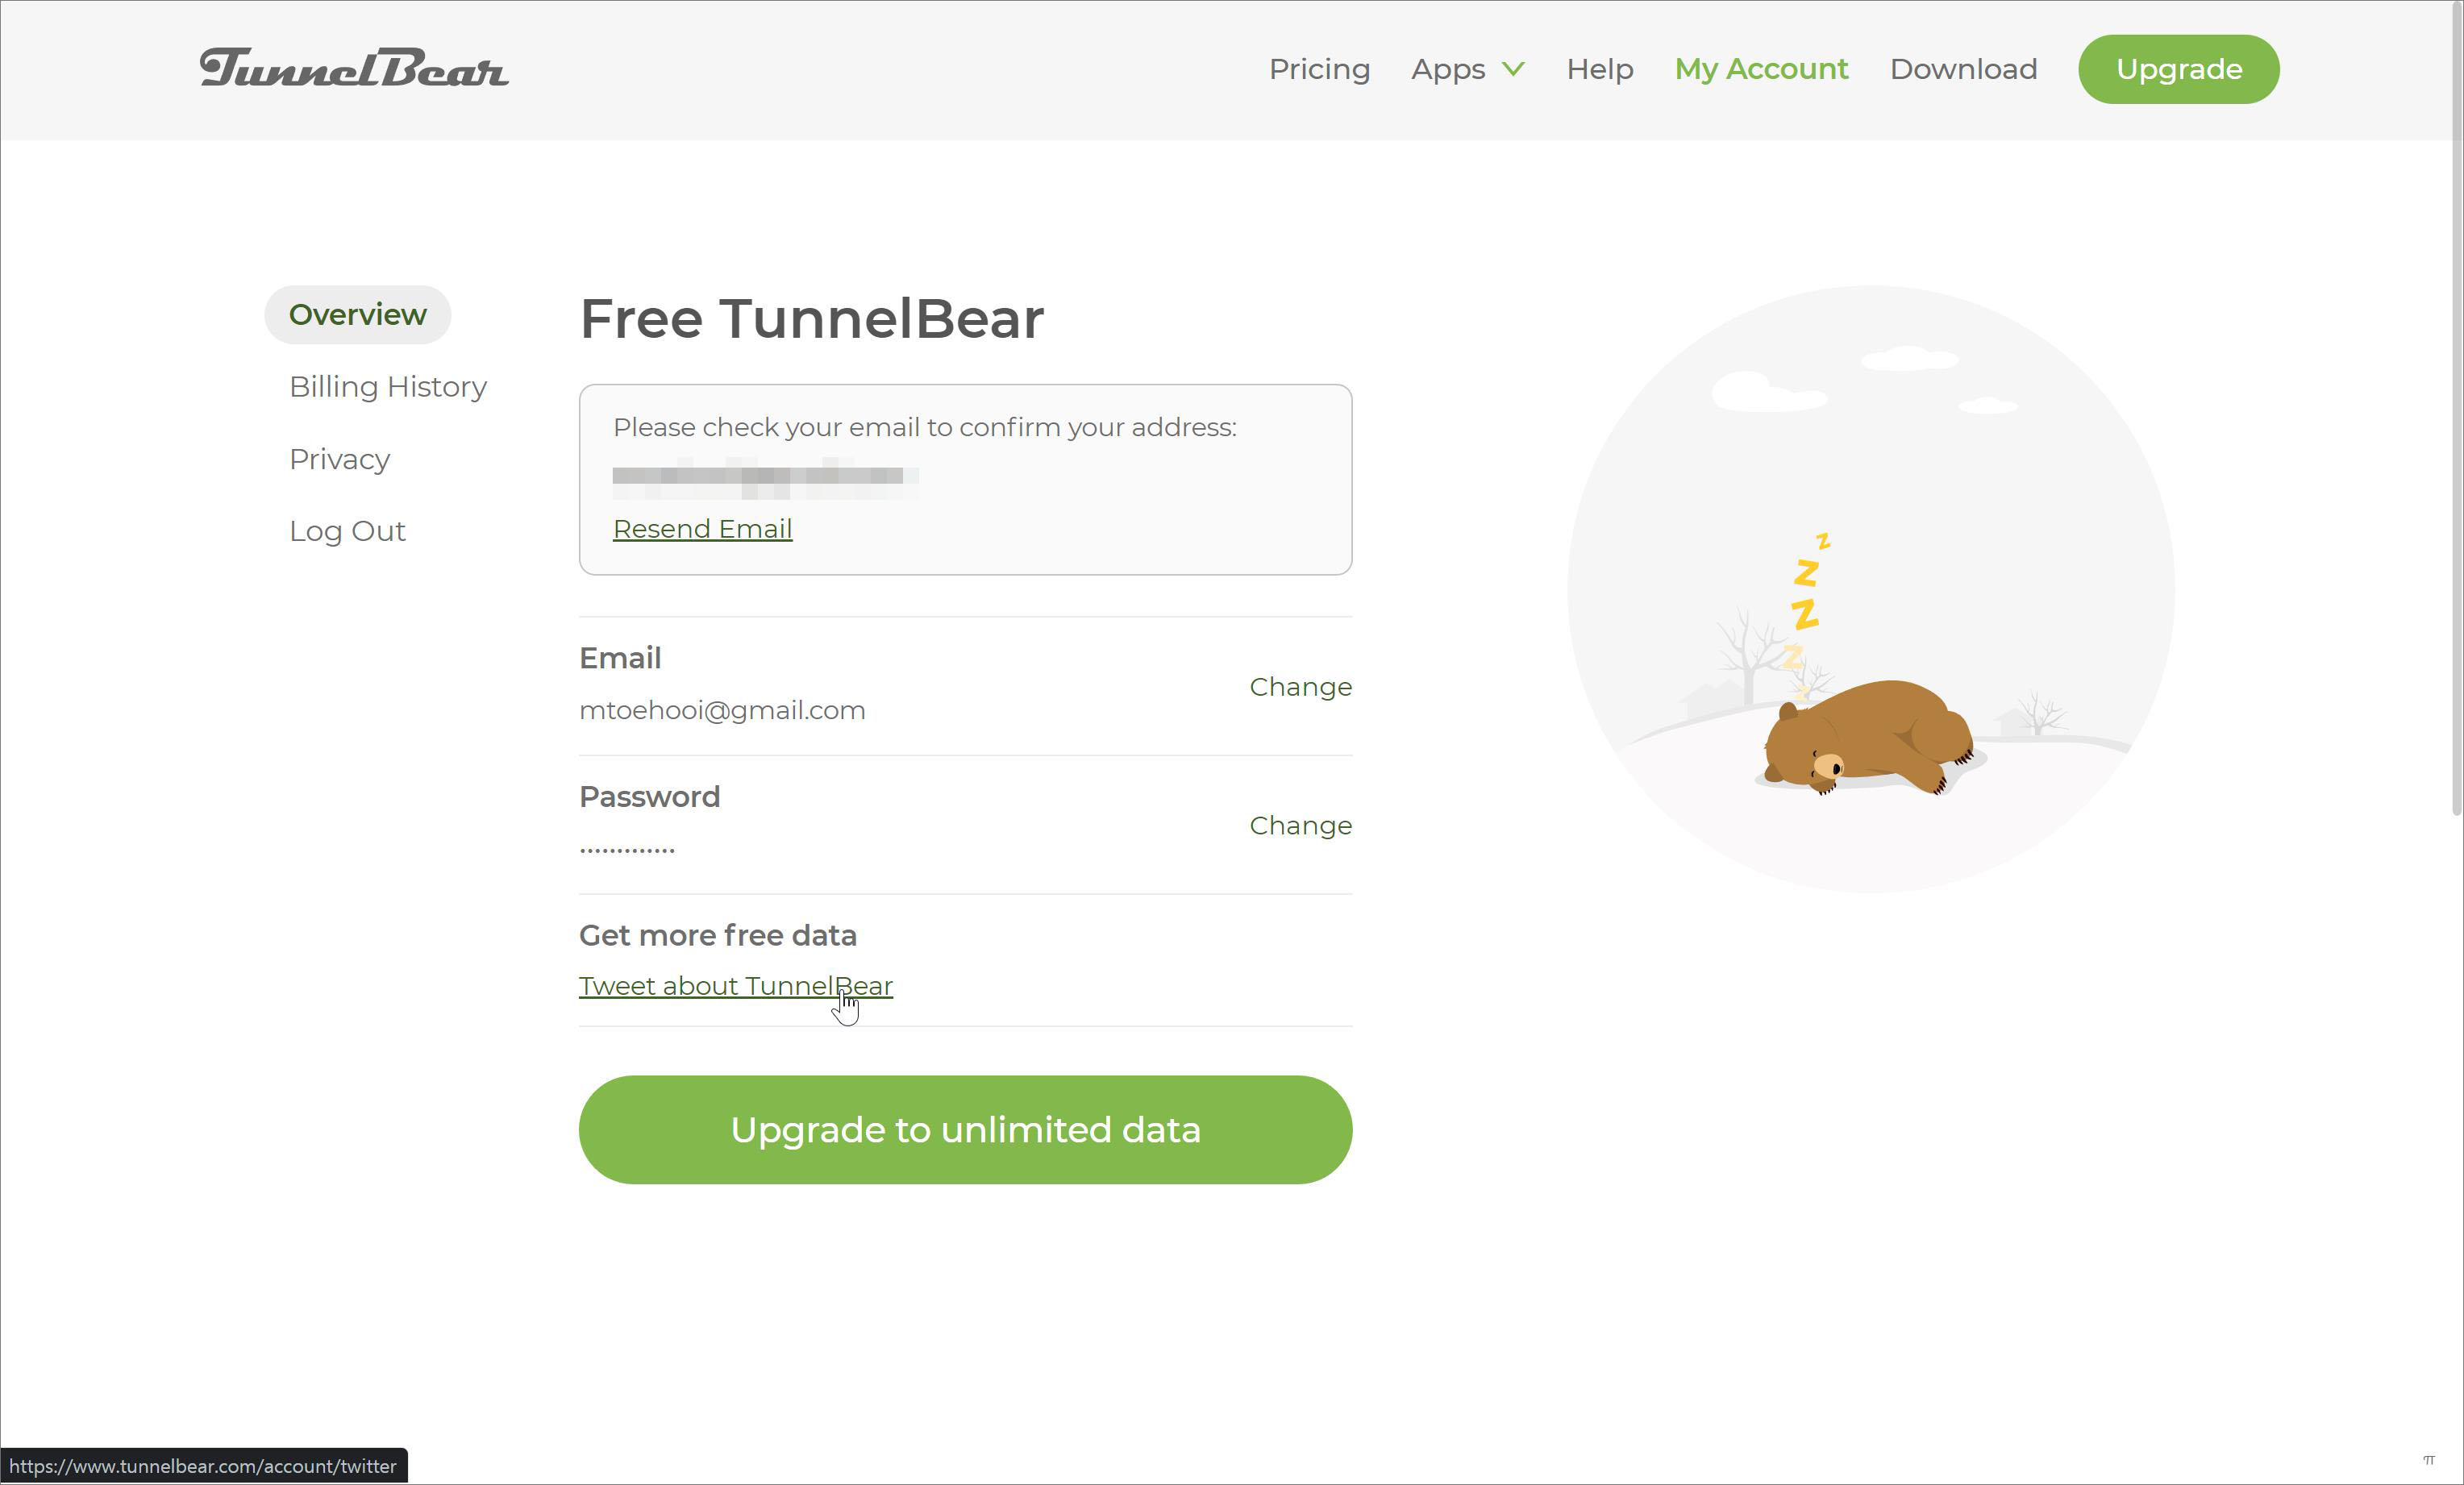This screenshot has height=1485, width=2464.
Task: Click Upgrade to unlimited data button
Action: pyautogui.click(x=965, y=1130)
